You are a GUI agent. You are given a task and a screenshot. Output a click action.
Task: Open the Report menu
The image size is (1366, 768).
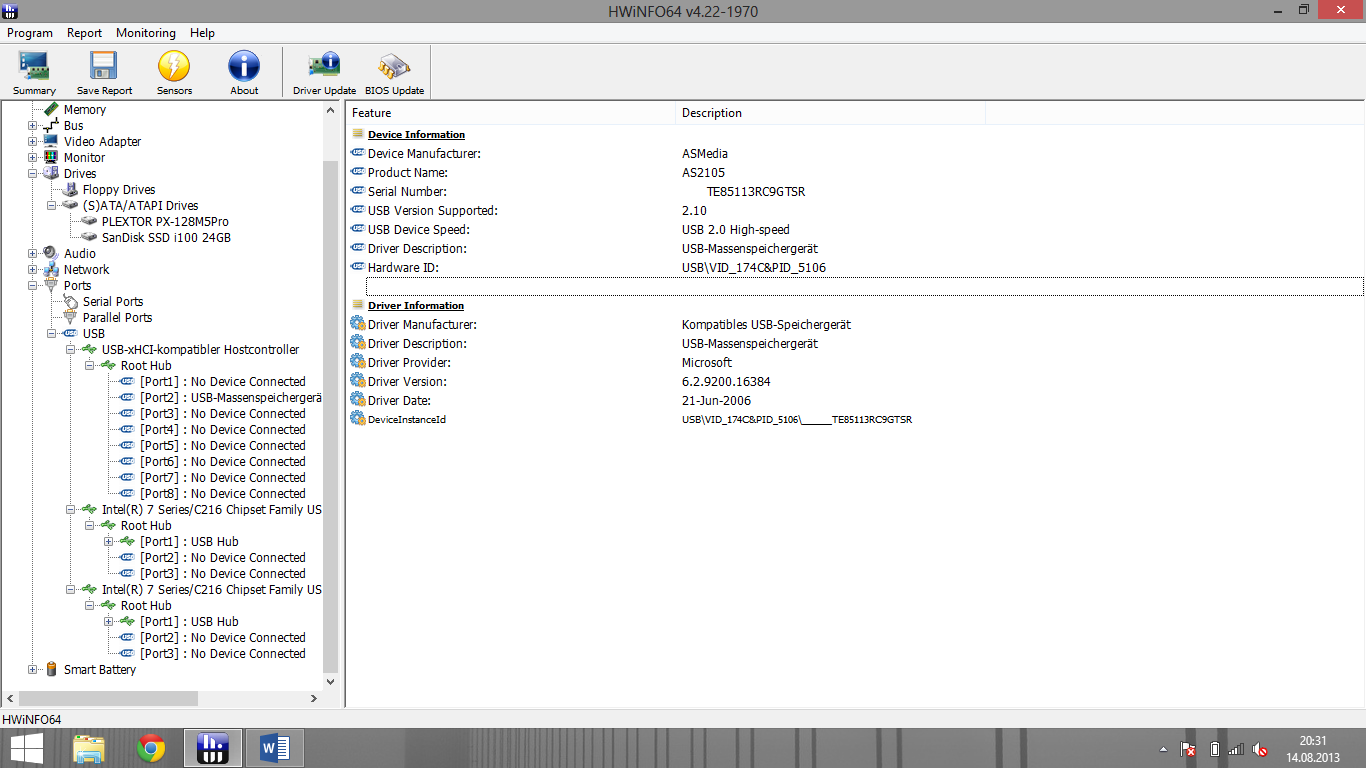85,33
